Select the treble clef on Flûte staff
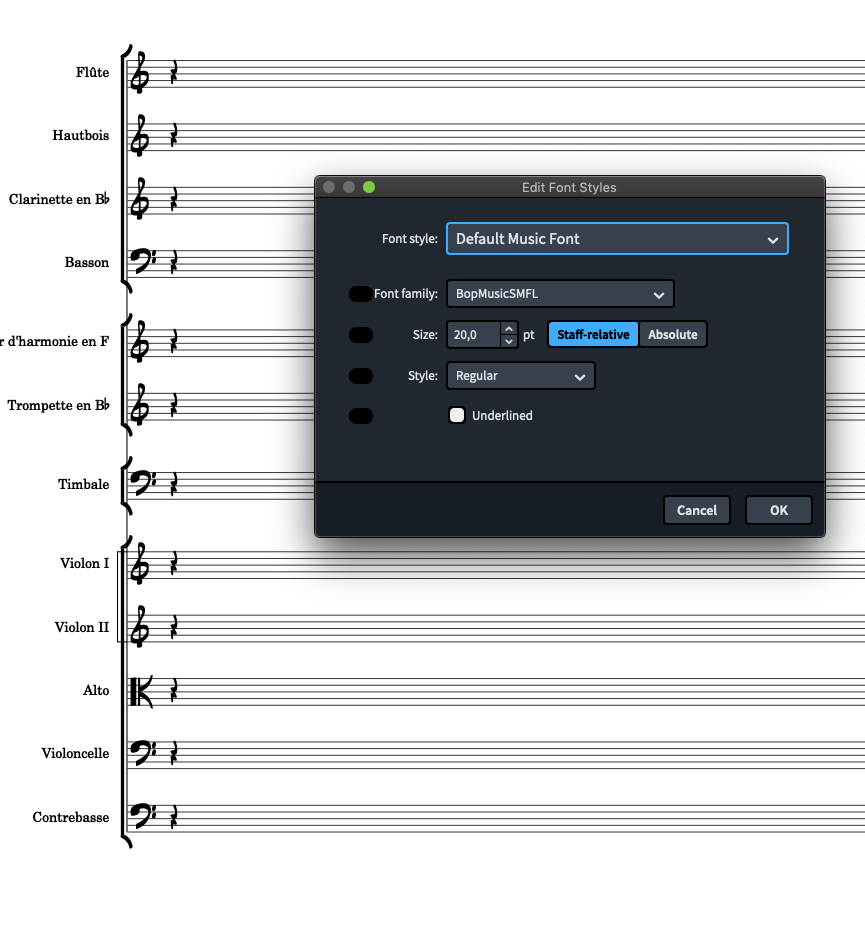The width and height of the screenshot is (865, 932). coord(139,73)
